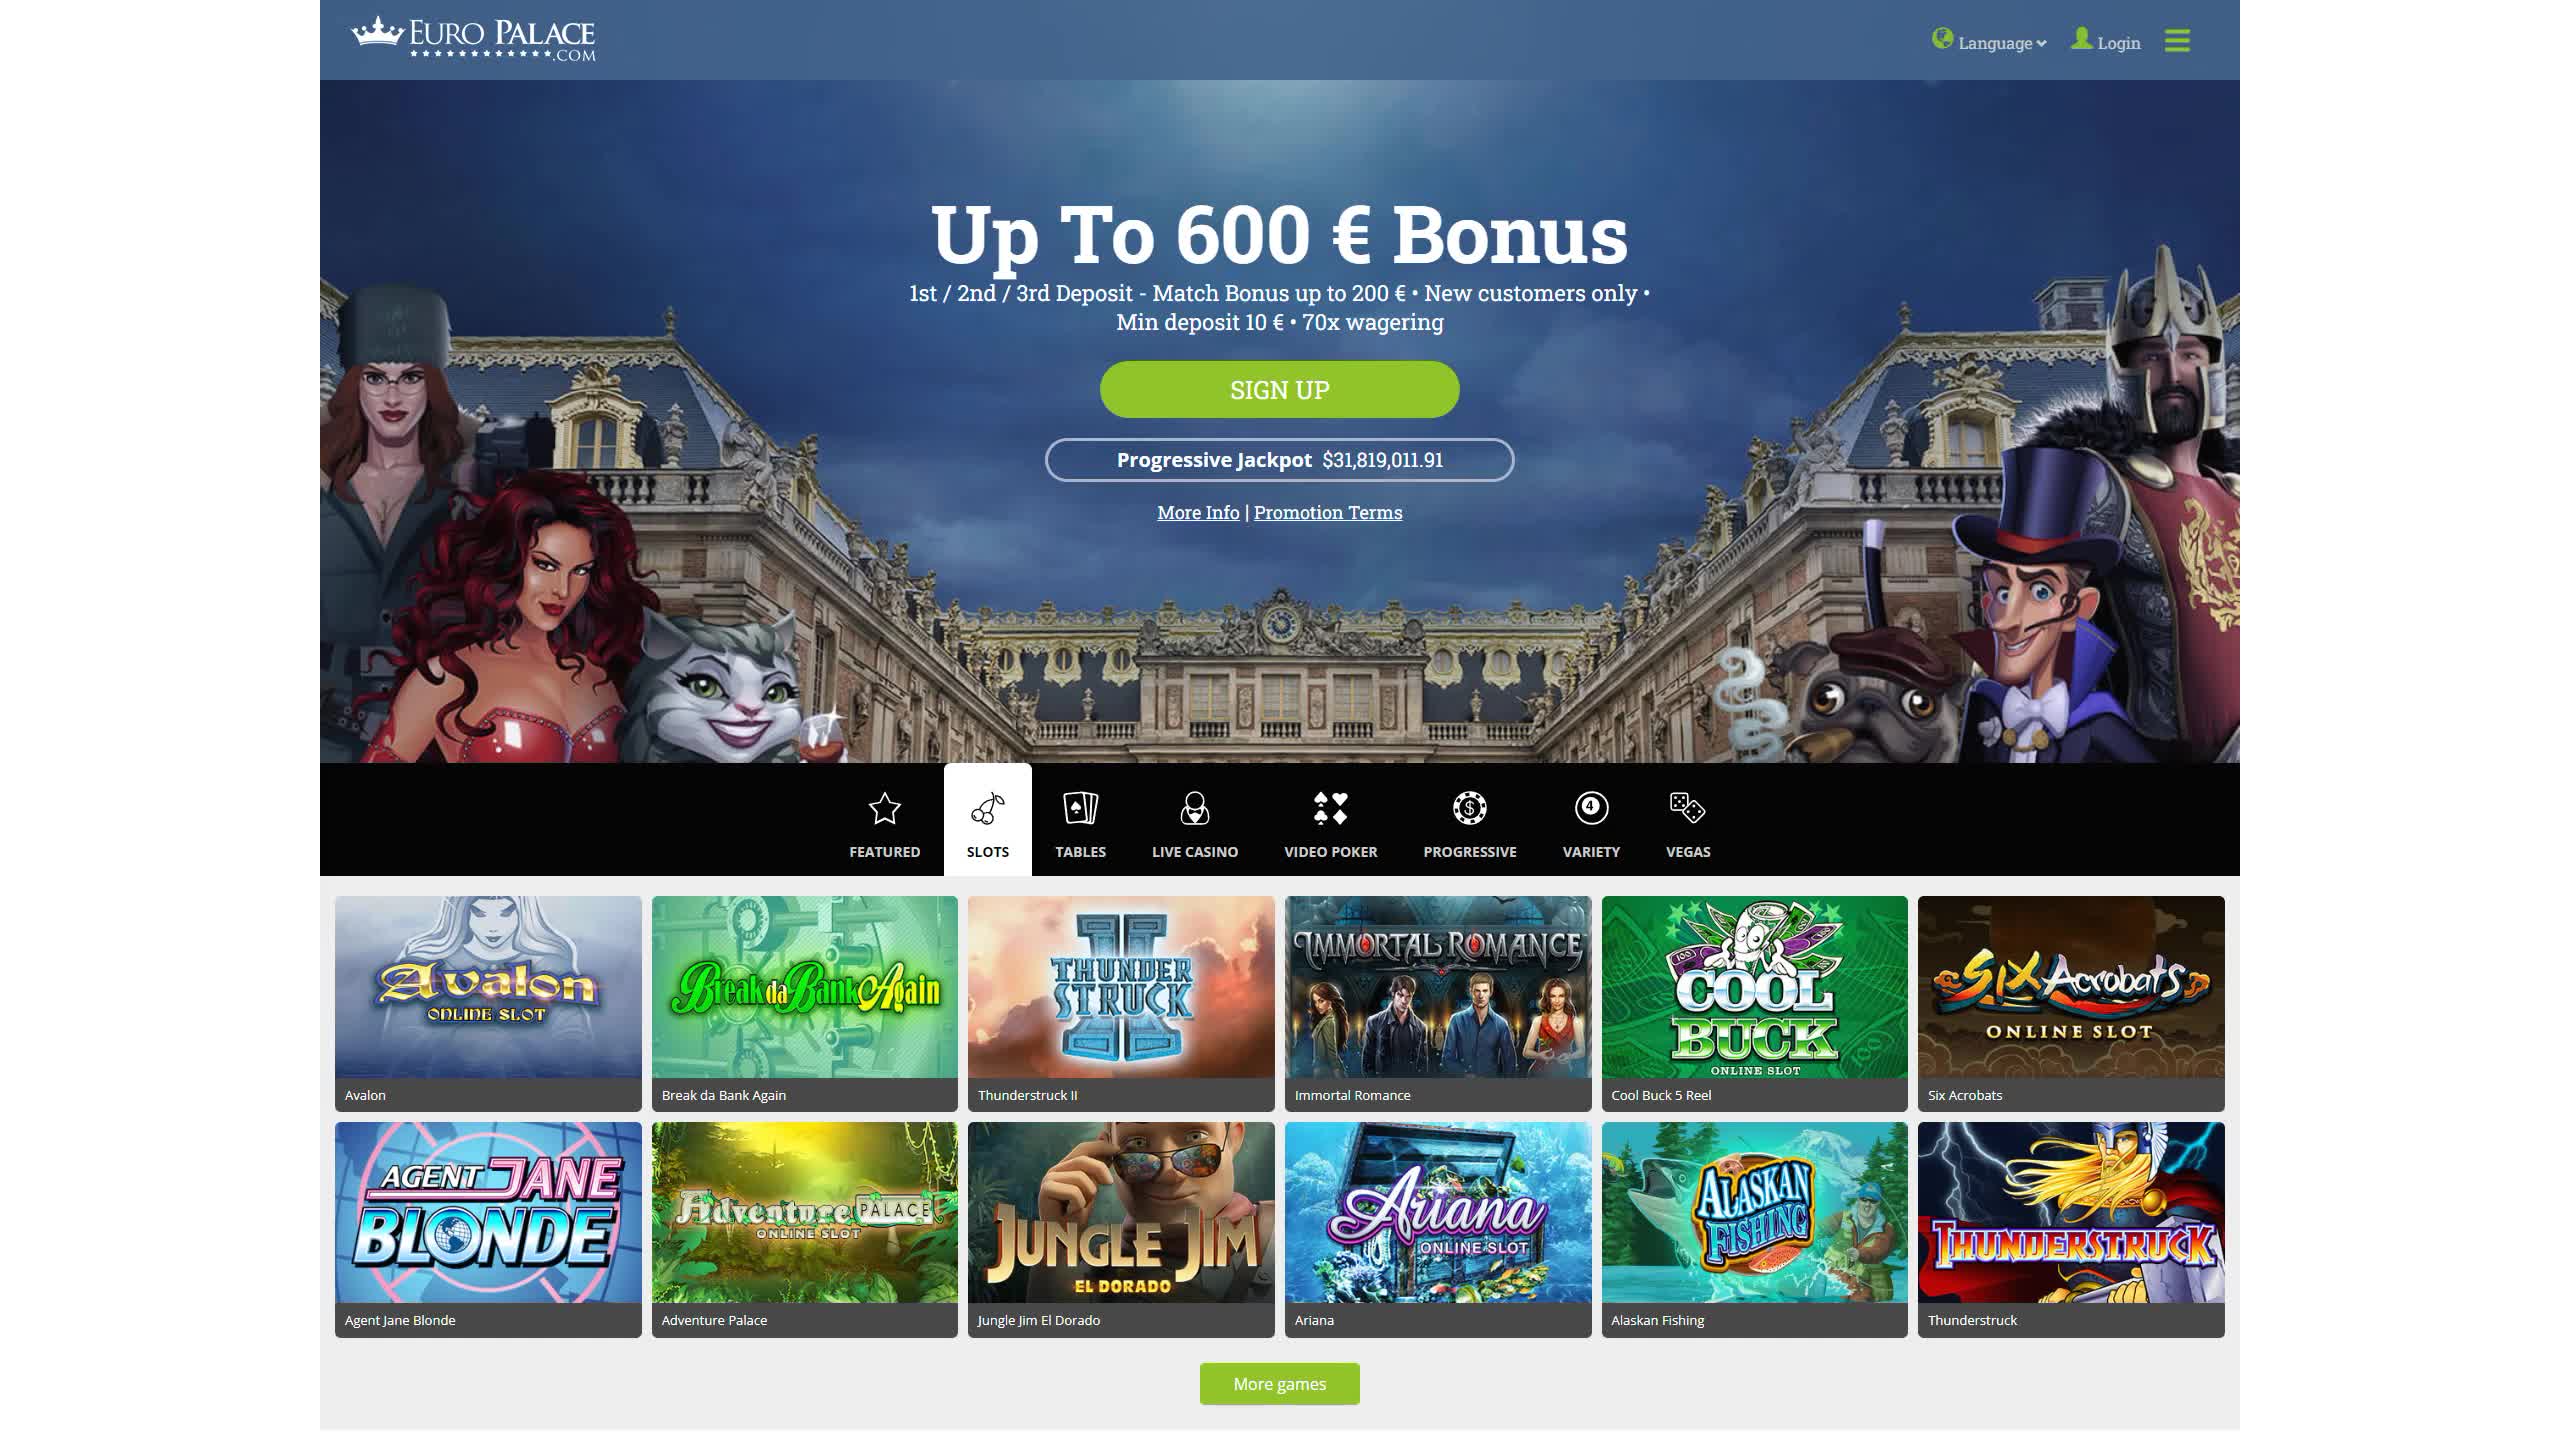Click the Progressive Jackpot amount box

[1279, 460]
